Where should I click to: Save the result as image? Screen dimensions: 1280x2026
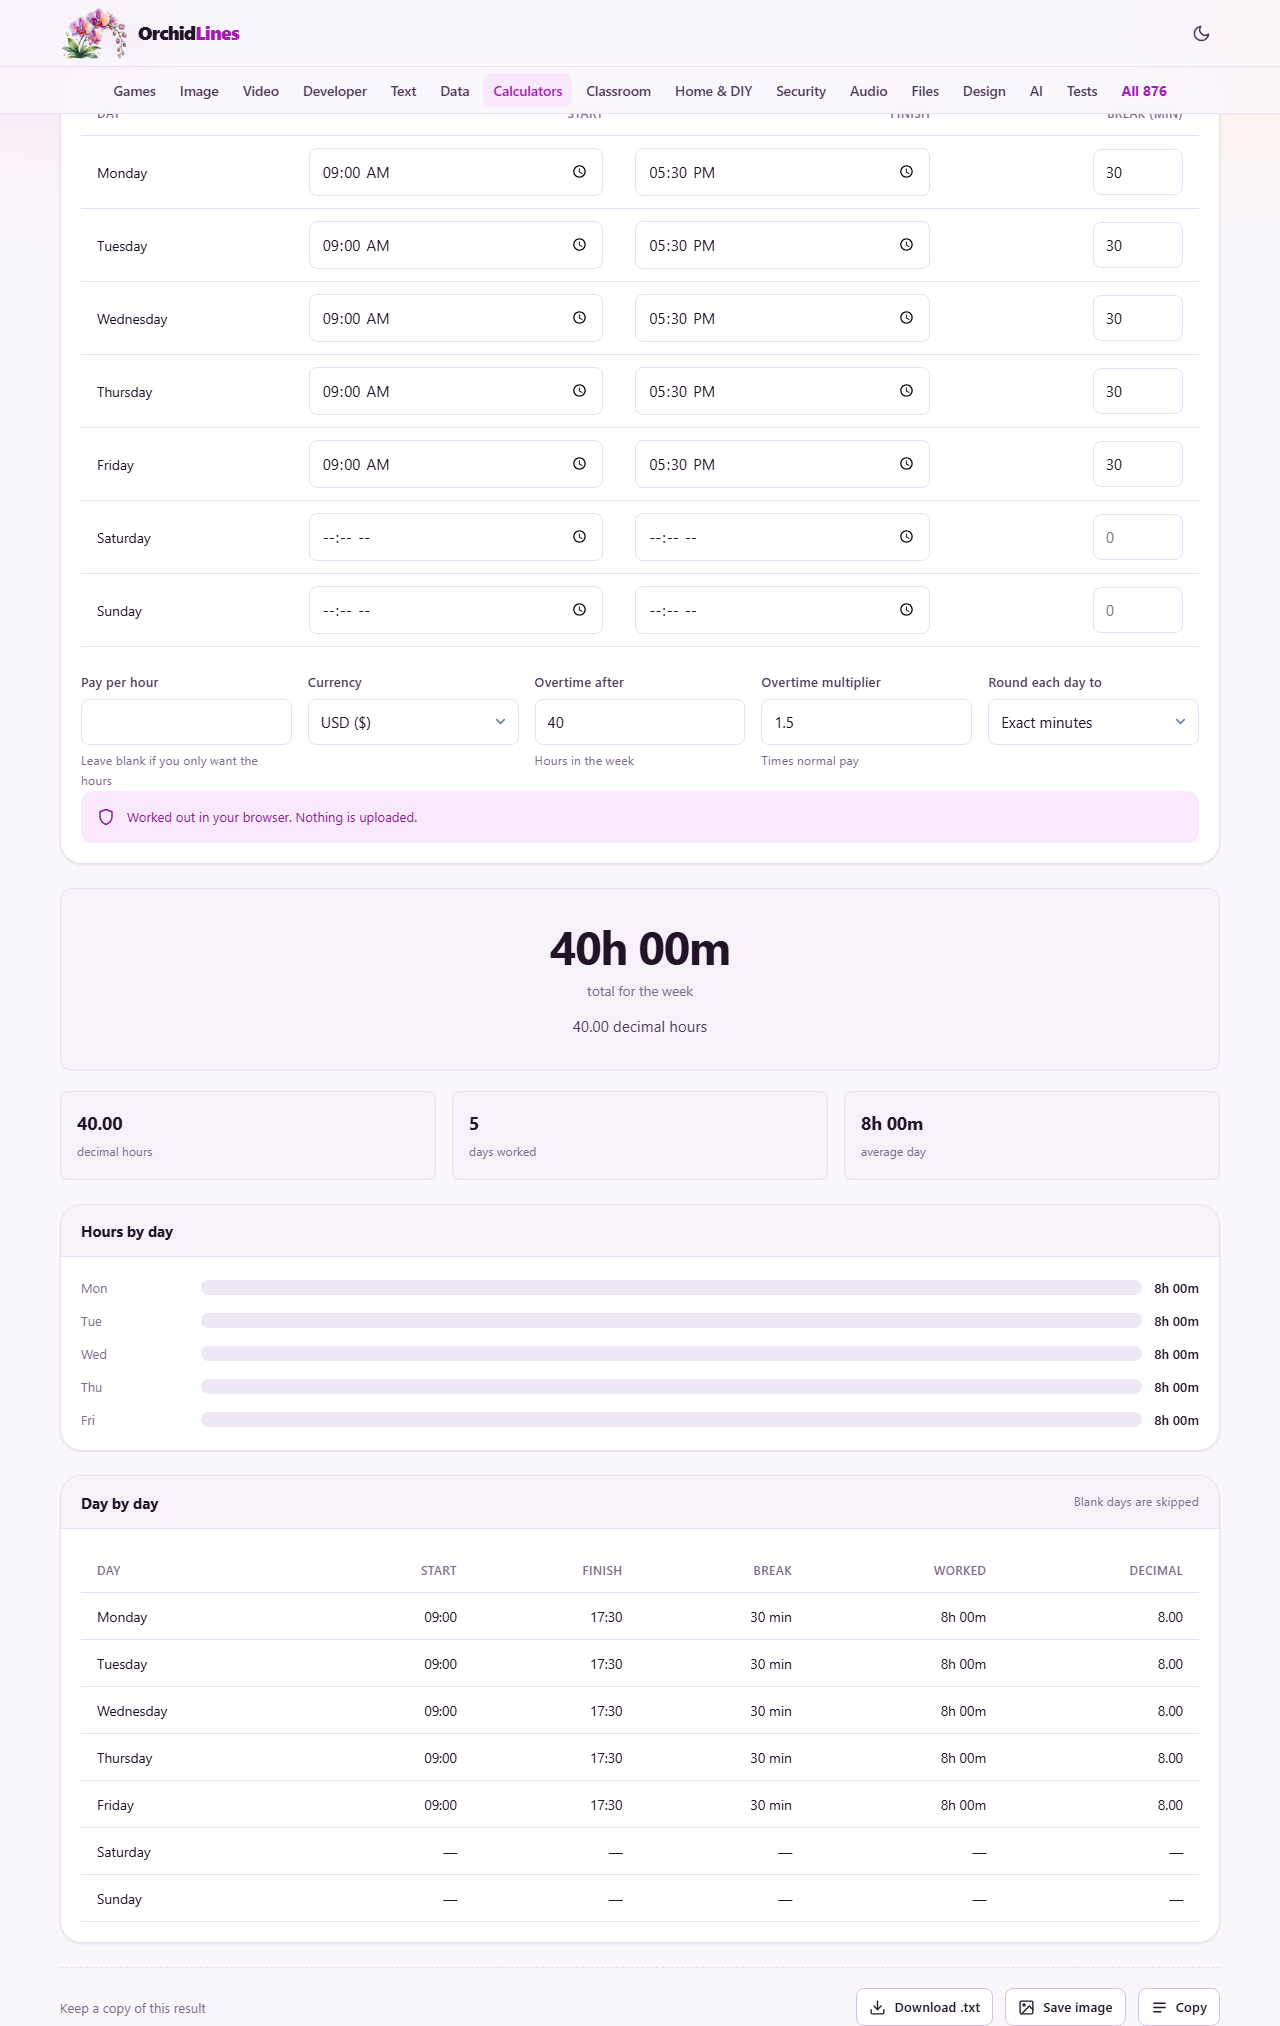tap(1065, 2007)
